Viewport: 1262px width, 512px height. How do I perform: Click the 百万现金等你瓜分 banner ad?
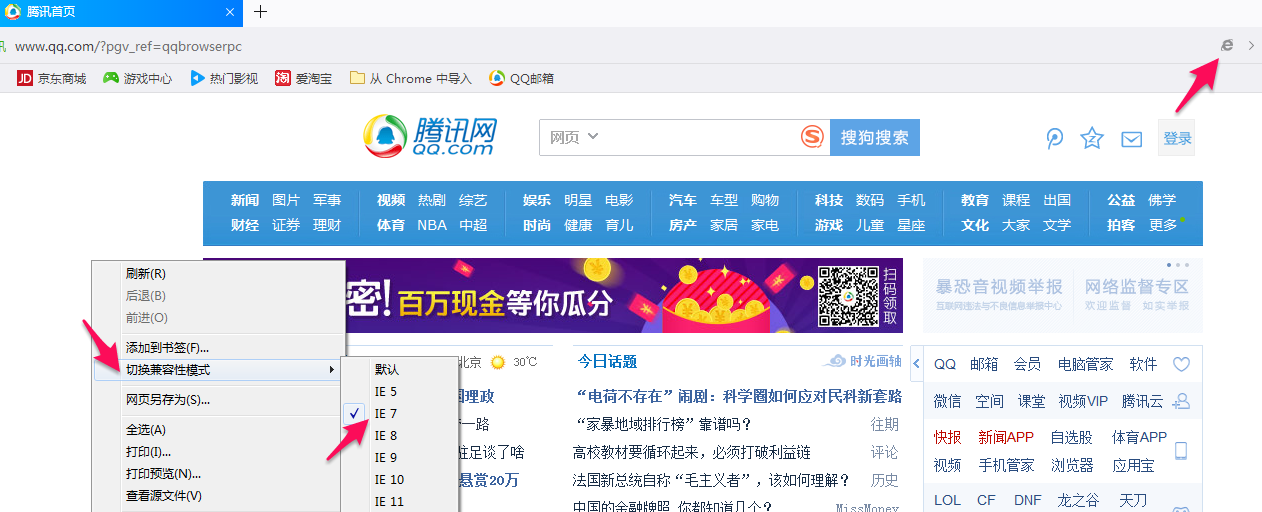(x=624, y=296)
